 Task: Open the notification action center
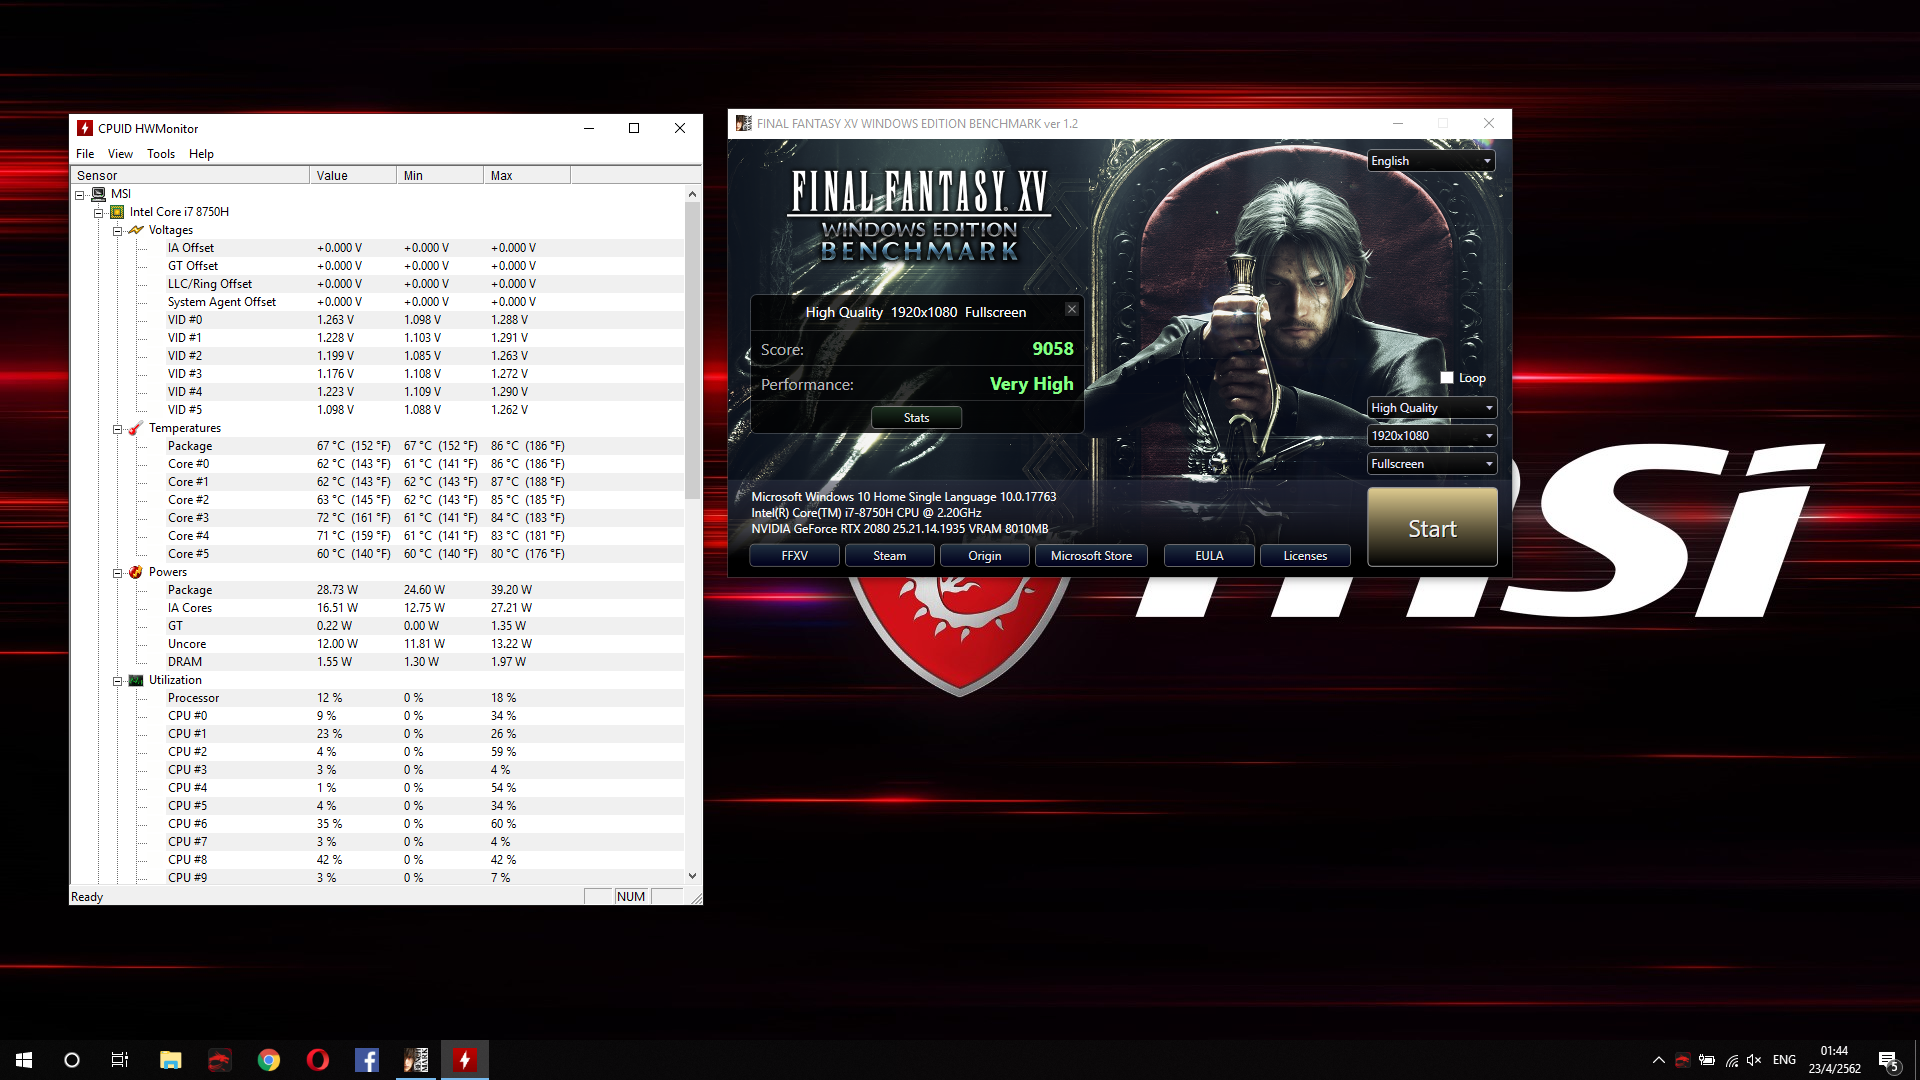point(1888,1060)
